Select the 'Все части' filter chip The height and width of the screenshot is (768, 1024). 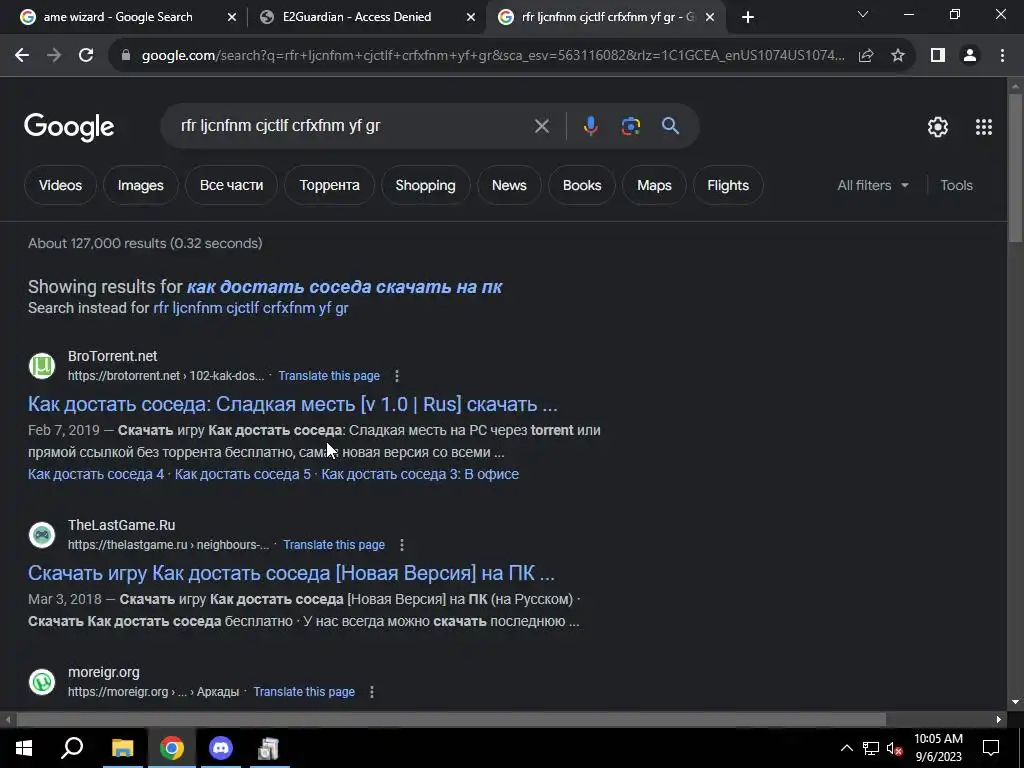coord(231,185)
